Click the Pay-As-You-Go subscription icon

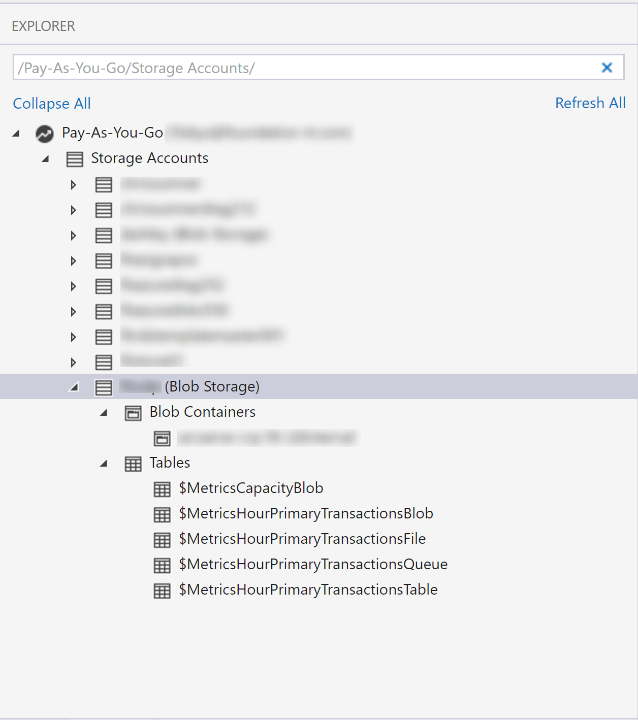tap(45, 134)
